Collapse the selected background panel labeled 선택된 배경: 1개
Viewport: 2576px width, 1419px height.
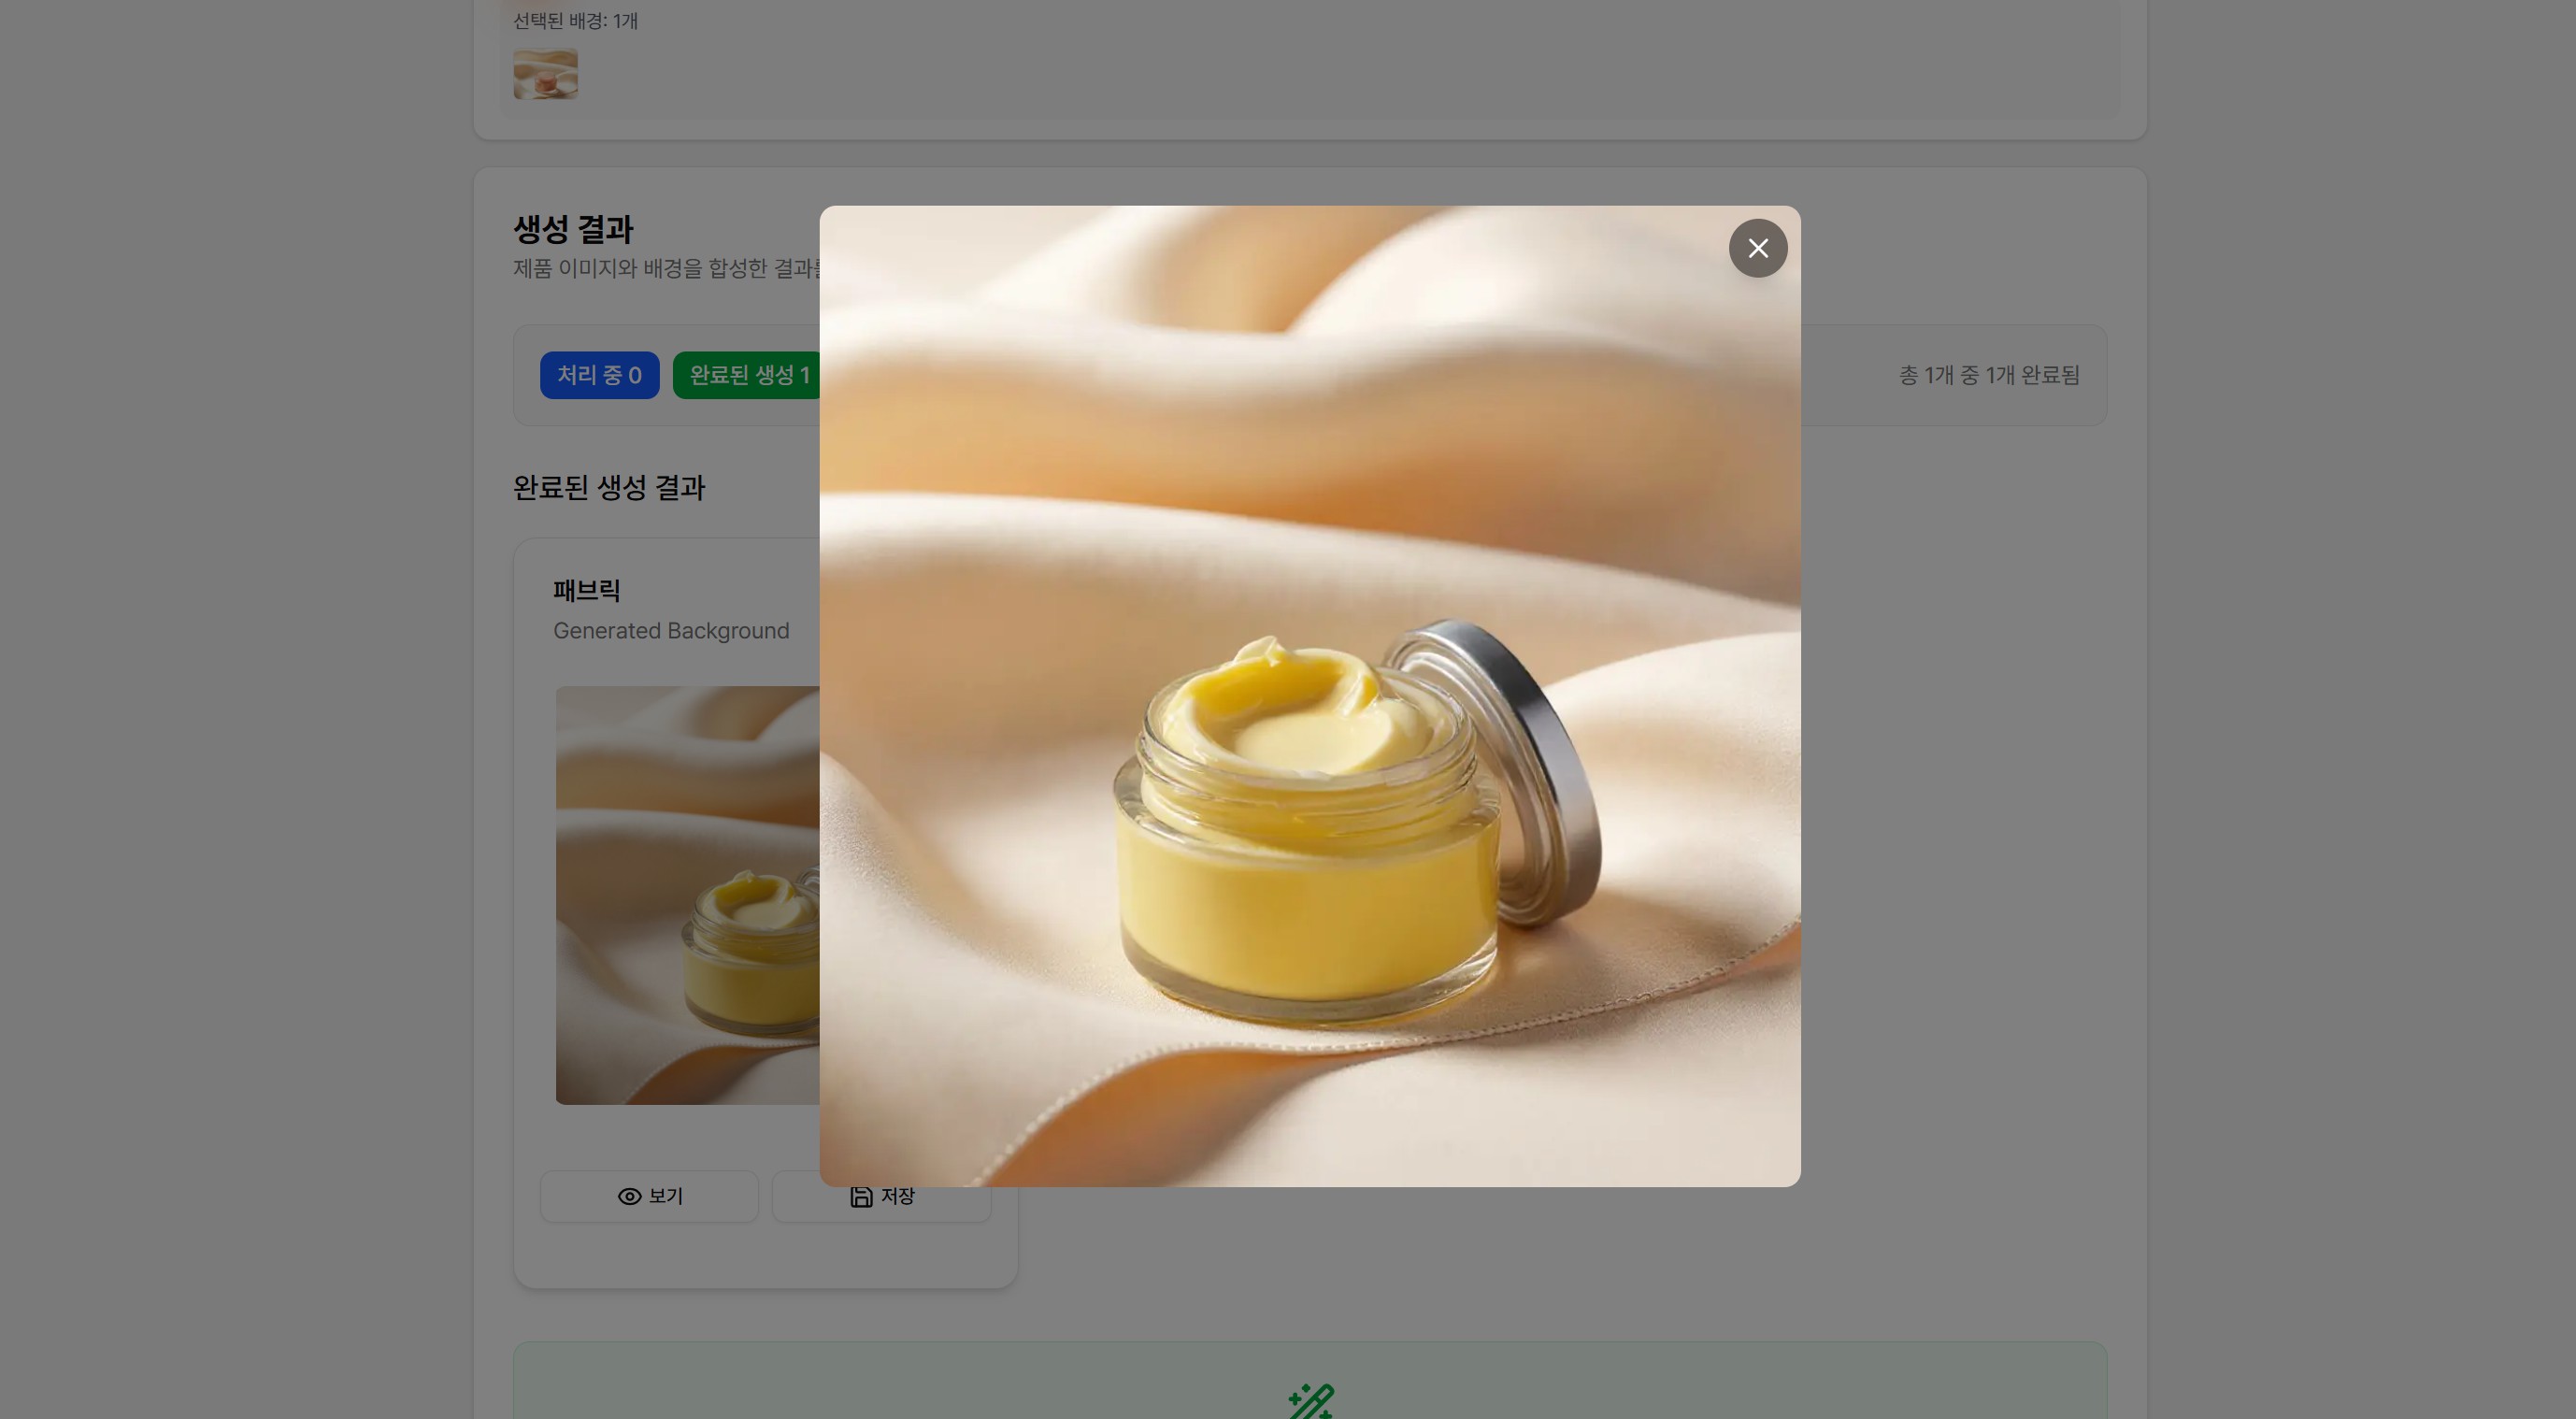point(573,20)
